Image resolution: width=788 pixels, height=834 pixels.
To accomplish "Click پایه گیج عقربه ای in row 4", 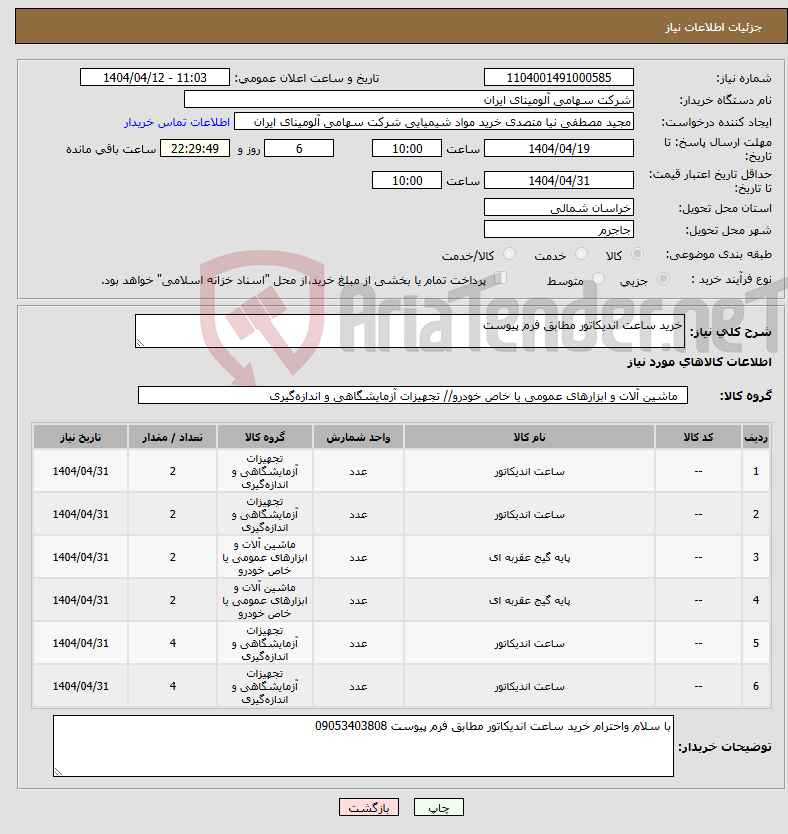I will point(530,601).
